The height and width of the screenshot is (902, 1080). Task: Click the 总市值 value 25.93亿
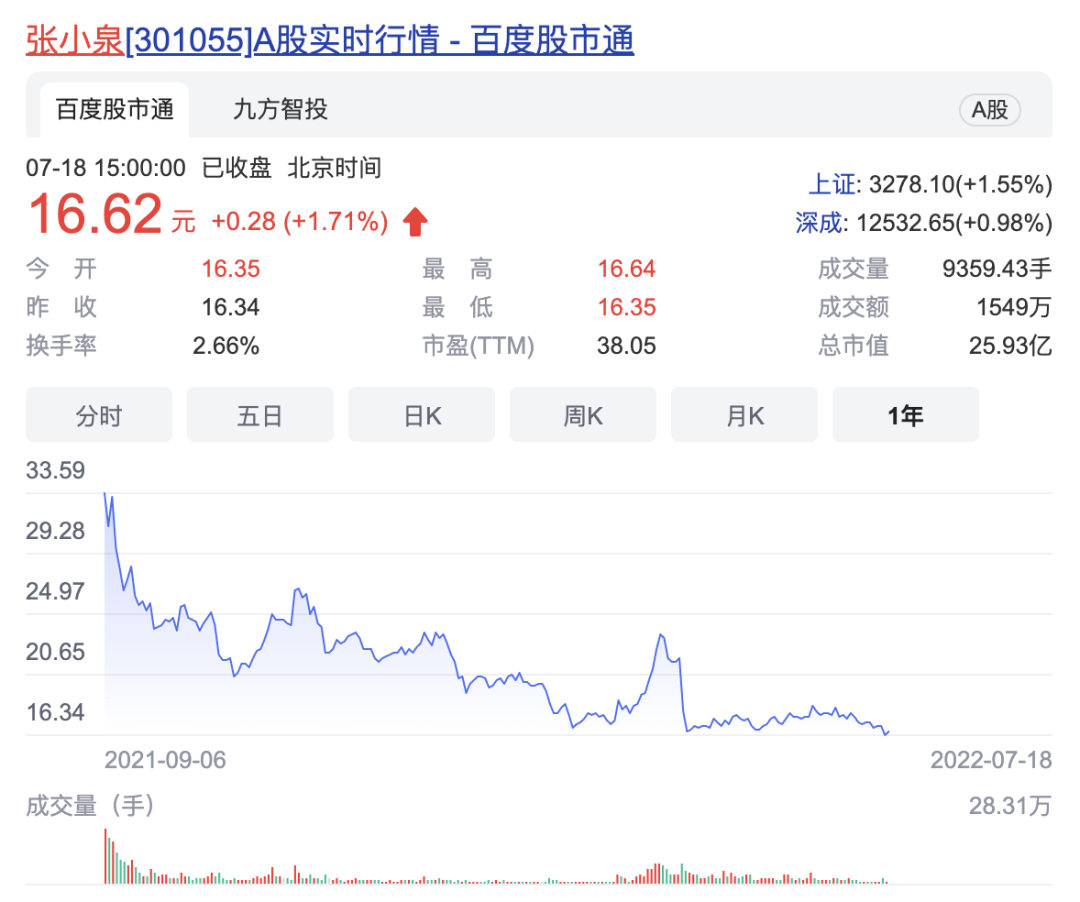click(1010, 346)
